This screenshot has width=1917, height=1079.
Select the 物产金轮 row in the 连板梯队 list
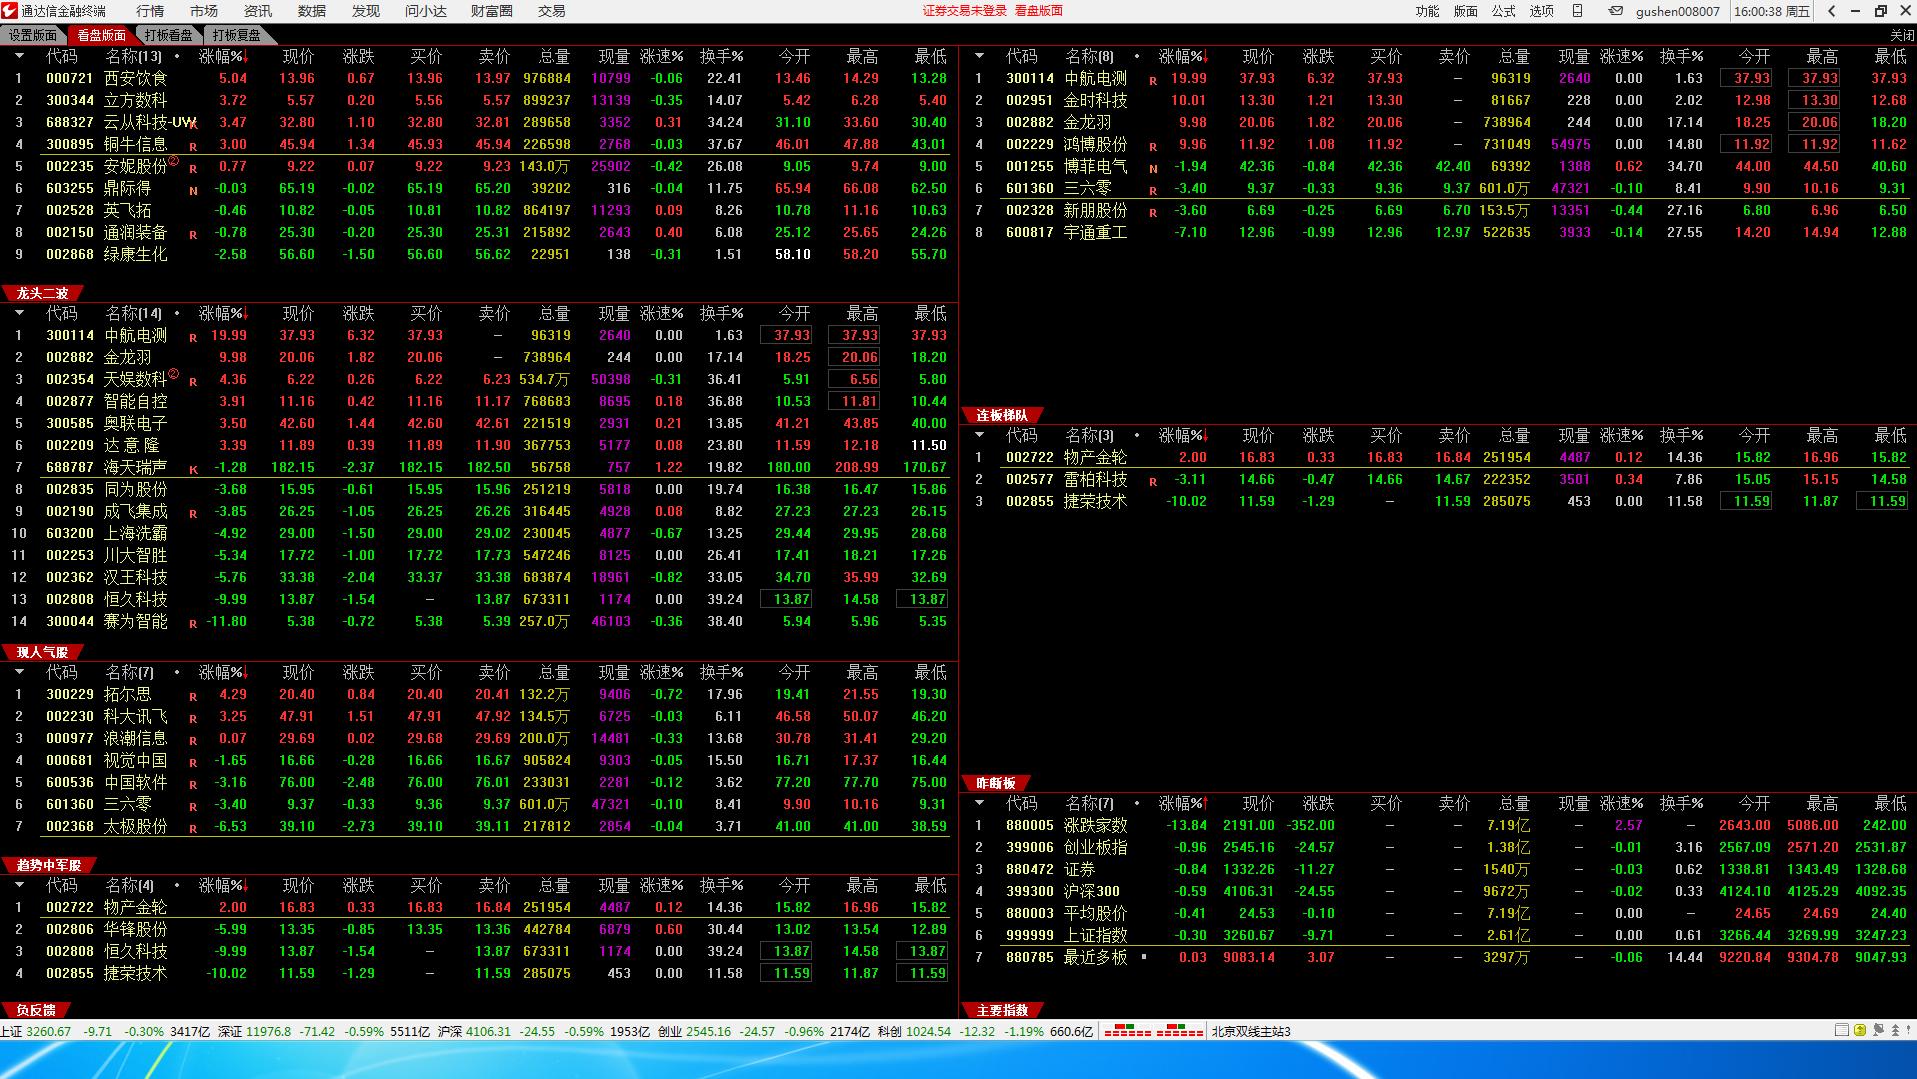coord(1439,457)
